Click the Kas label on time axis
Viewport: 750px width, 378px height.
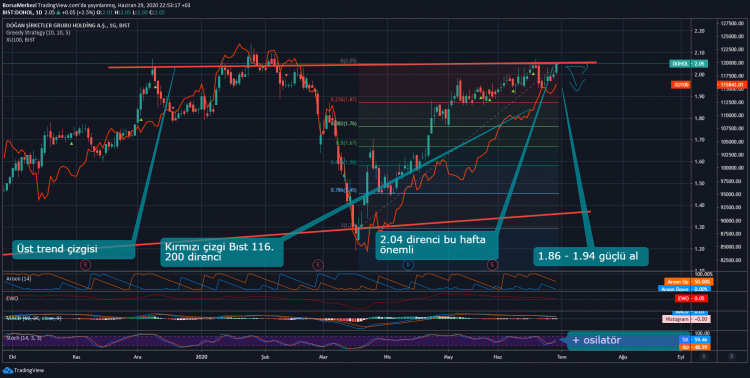pyautogui.click(x=76, y=356)
